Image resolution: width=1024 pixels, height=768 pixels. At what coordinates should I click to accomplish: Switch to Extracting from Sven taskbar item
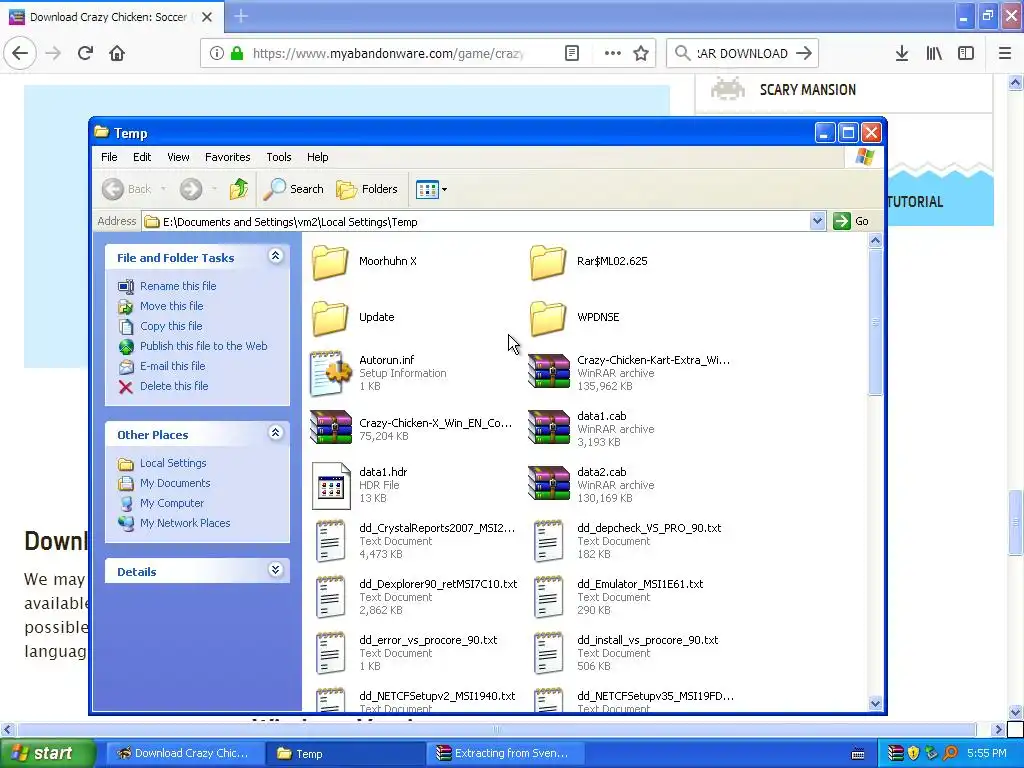pos(504,754)
